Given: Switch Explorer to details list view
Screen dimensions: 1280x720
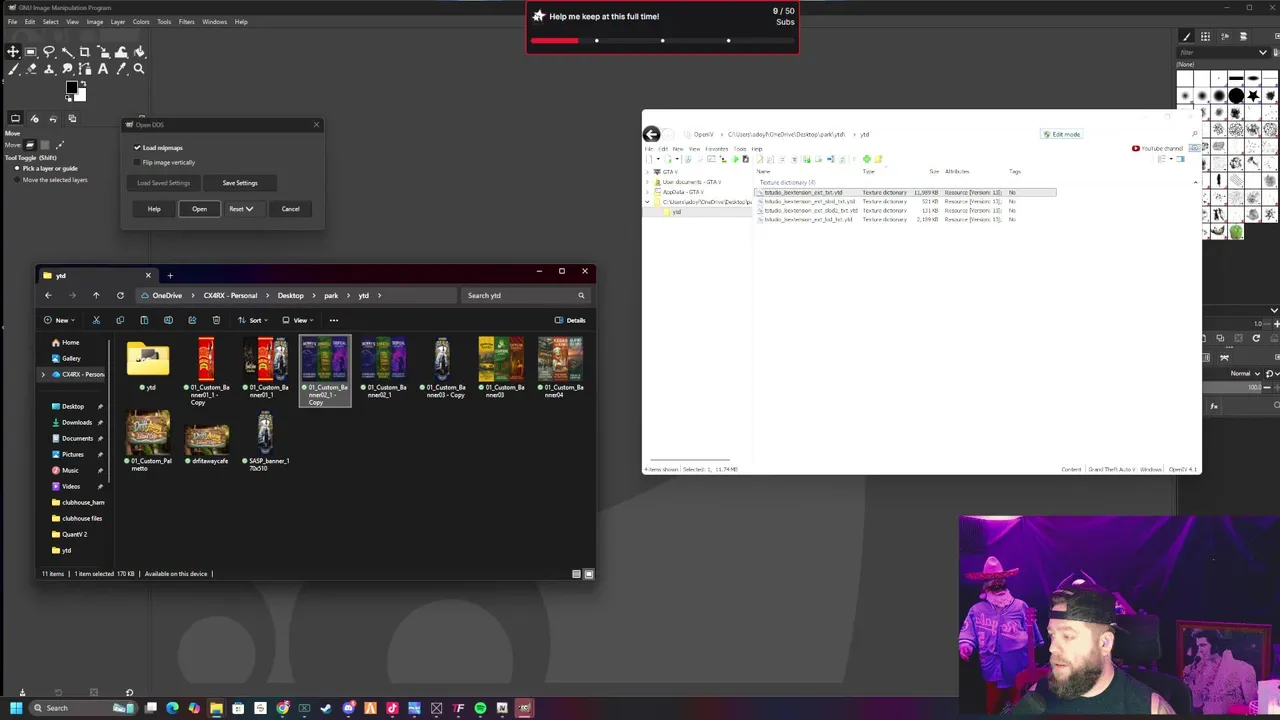Looking at the screenshot, I should point(576,574).
